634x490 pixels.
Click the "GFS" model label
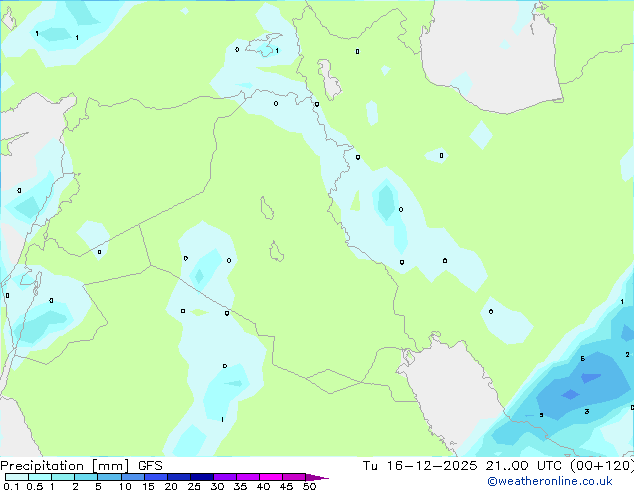tap(150, 466)
